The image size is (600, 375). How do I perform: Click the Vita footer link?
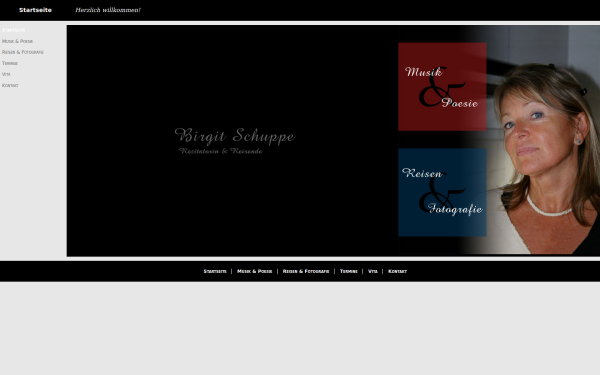373,271
